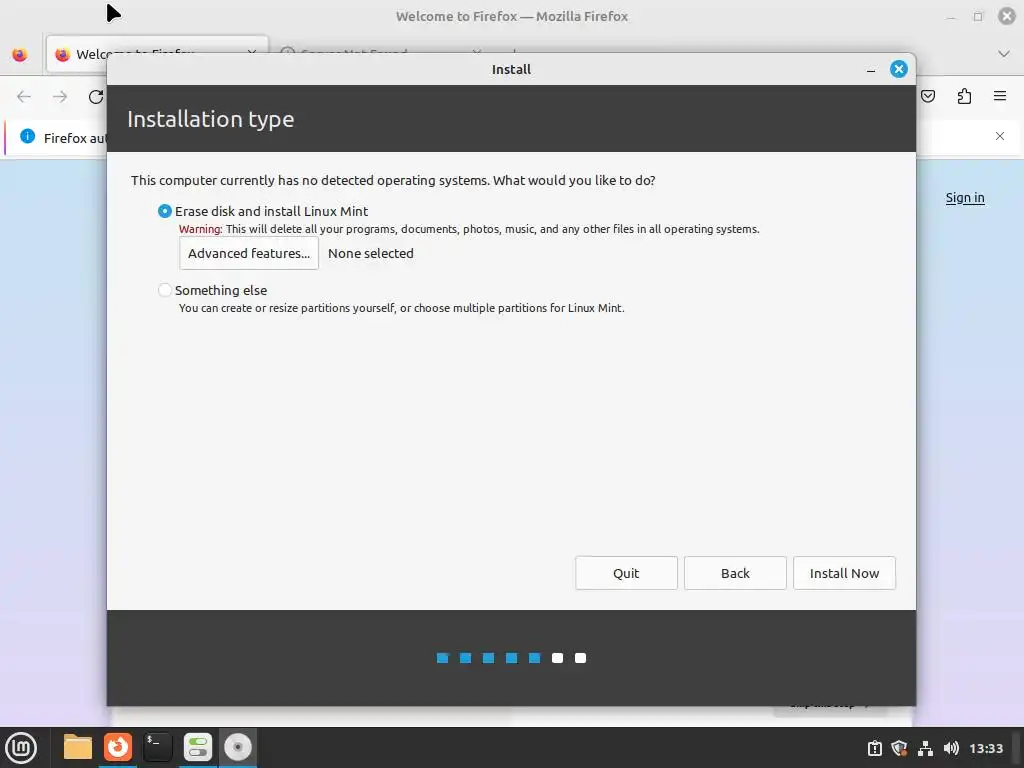The width and height of the screenshot is (1024, 768).
Task: Quit the installer
Action: point(626,573)
